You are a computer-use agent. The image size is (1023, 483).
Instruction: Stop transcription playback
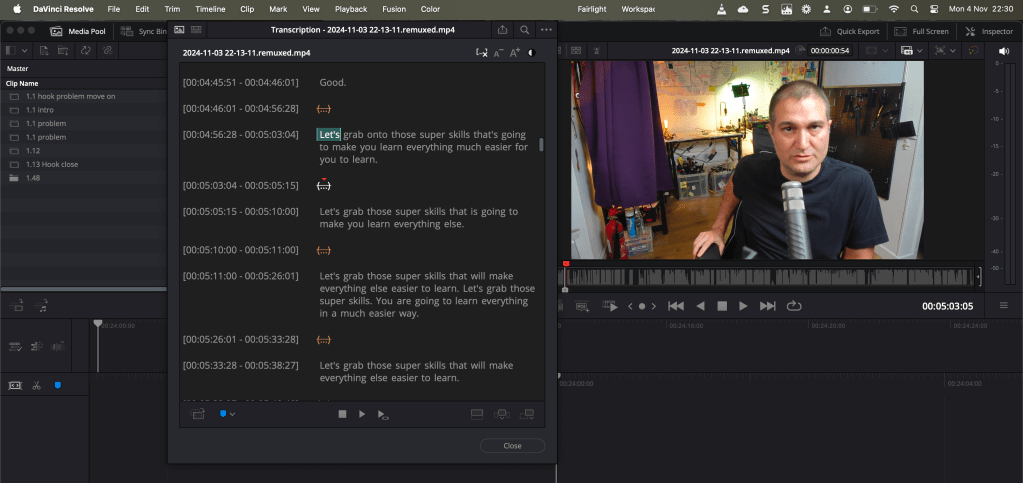342,414
